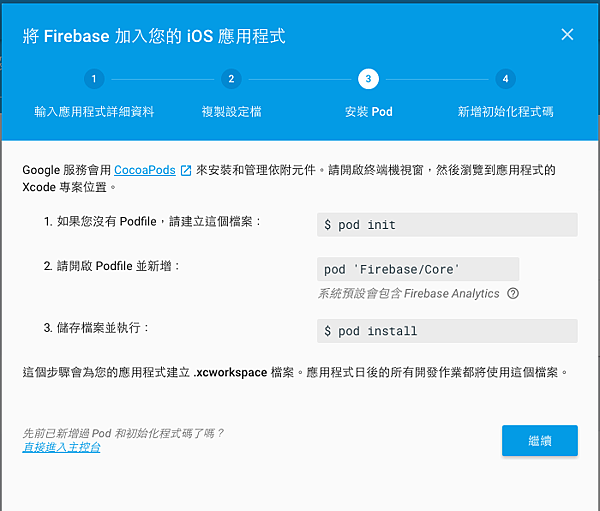This screenshot has width=600, height=511.
Task: Select the pod 'Firebase/Core' code field
Action: [417, 270]
